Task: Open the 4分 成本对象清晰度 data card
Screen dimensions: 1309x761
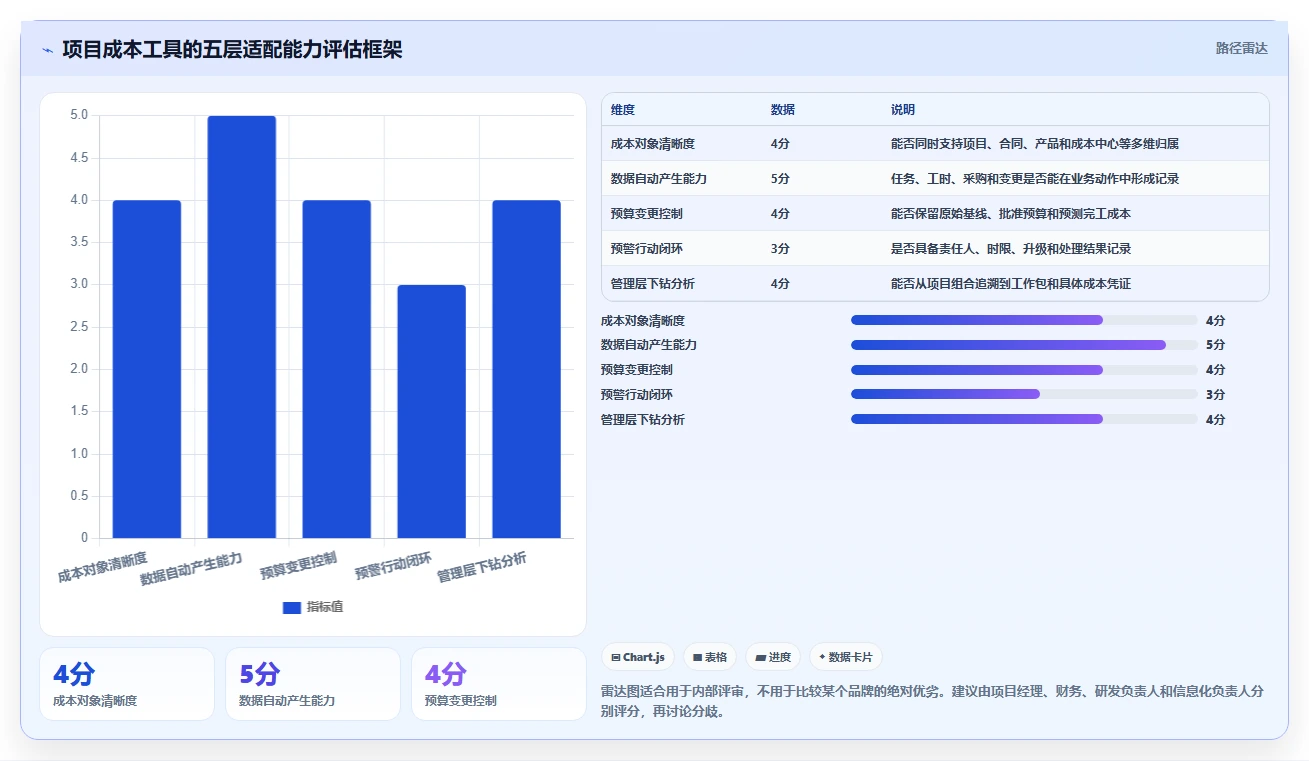Action: pyautogui.click(x=127, y=684)
